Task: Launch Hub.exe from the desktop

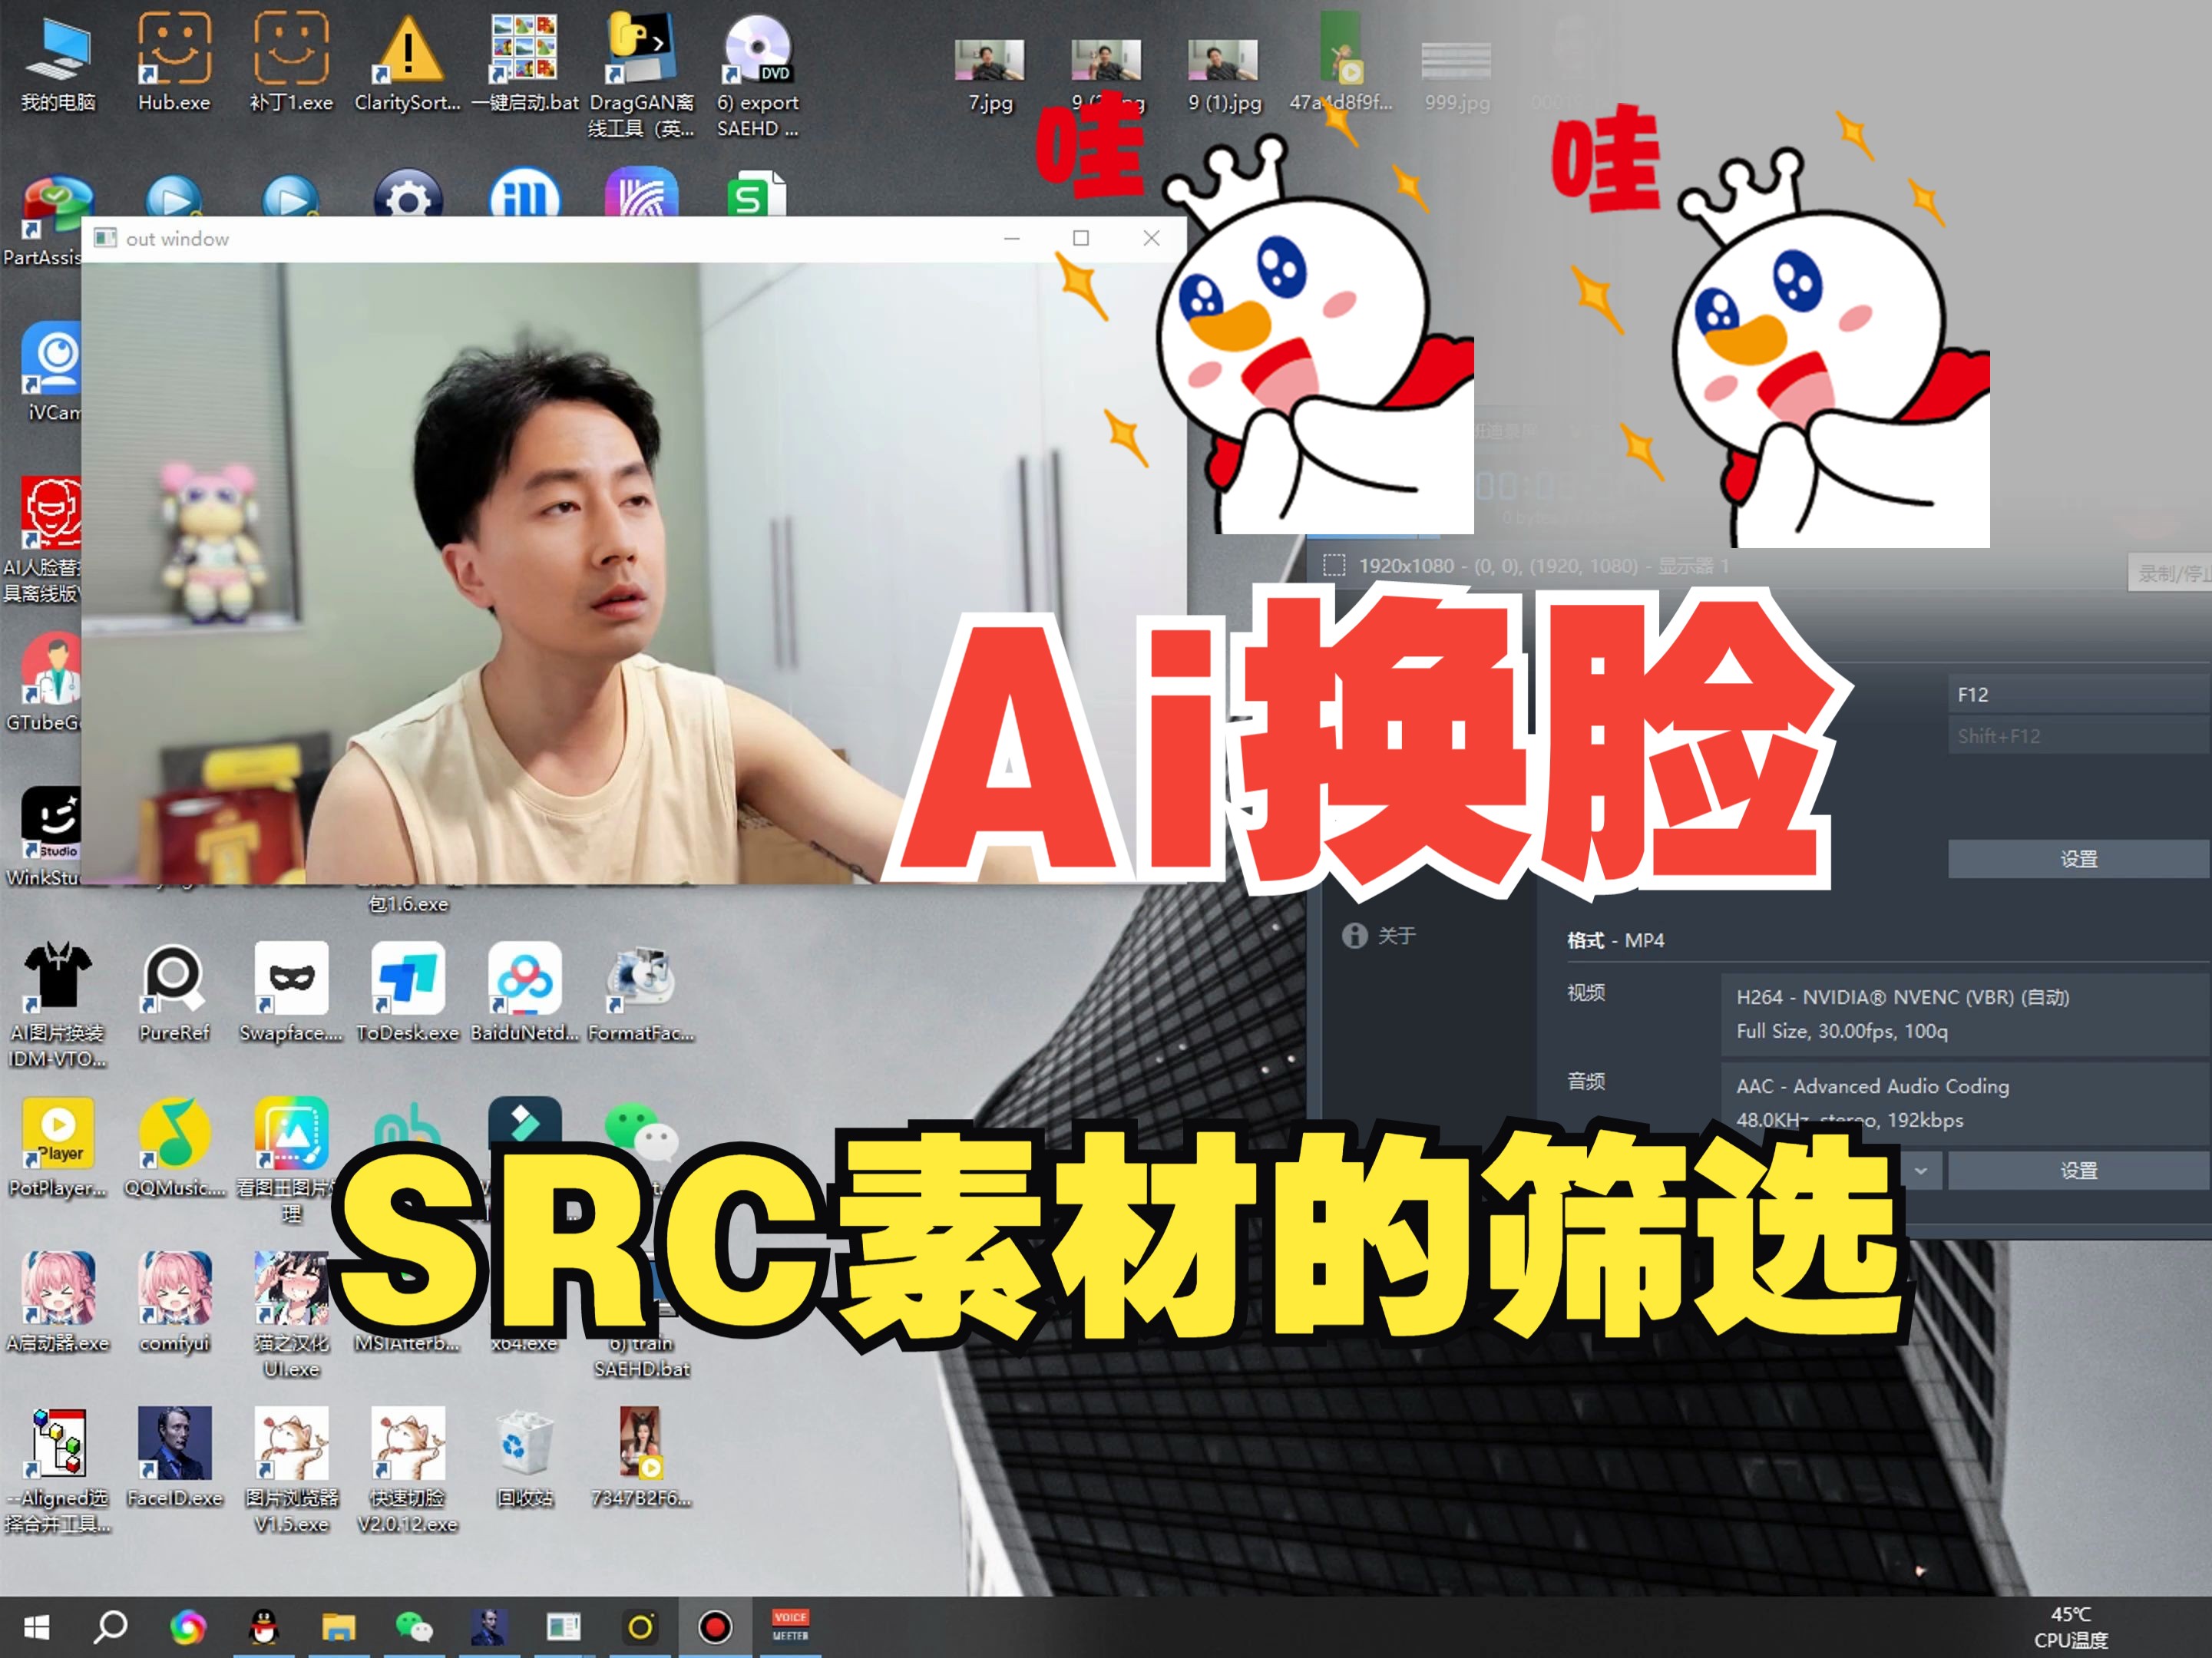Action: pyautogui.click(x=174, y=62)
